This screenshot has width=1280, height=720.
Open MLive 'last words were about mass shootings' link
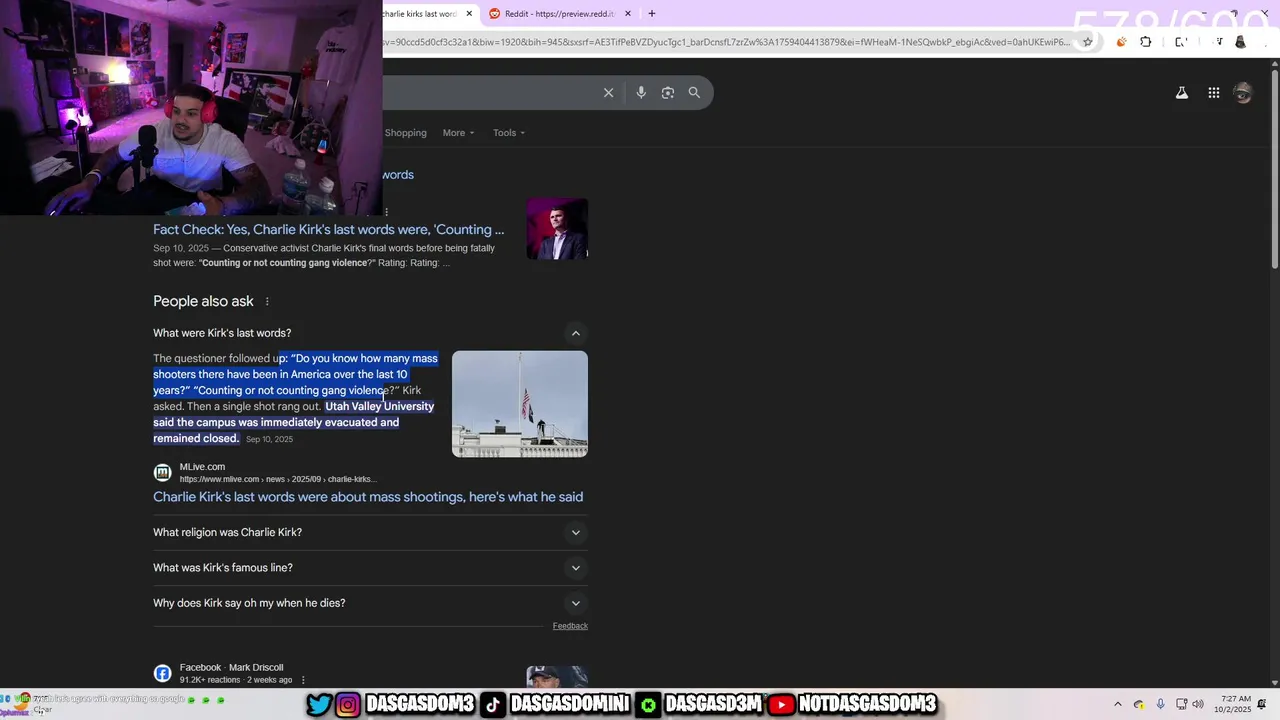(368, 497)
